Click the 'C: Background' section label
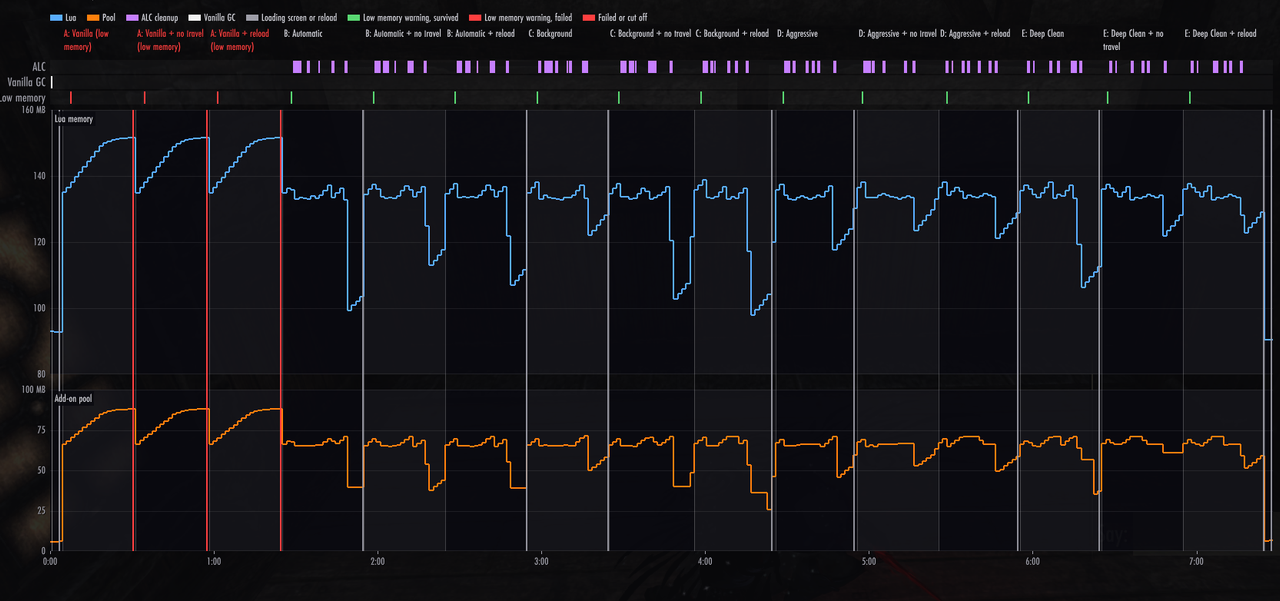Screen dimensions: 1280x601 point(551,34)
